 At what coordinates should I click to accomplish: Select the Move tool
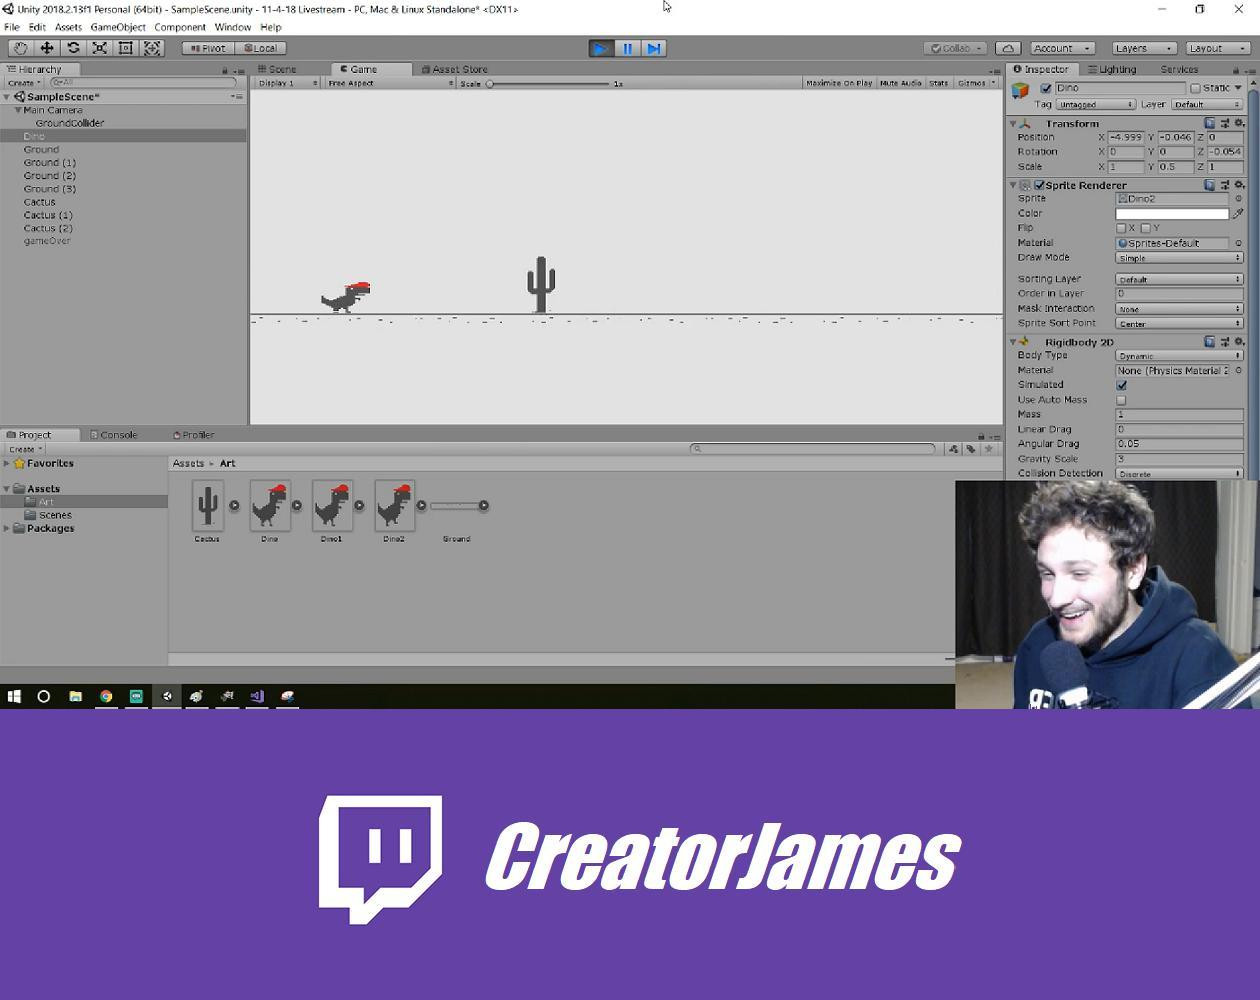46,48
